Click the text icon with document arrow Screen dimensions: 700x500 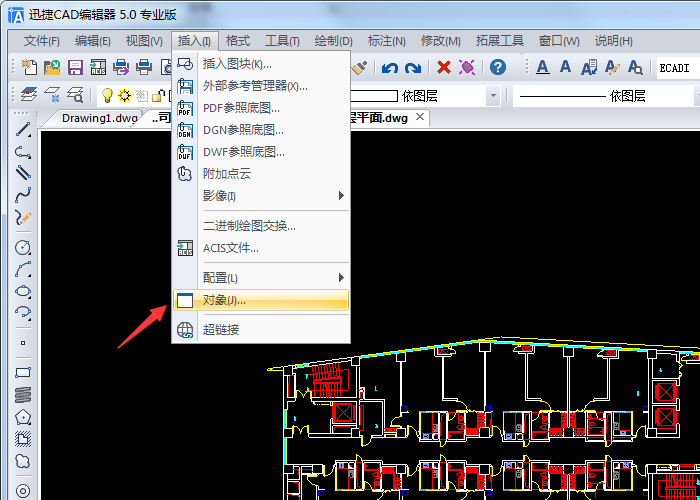pos(589,67)
